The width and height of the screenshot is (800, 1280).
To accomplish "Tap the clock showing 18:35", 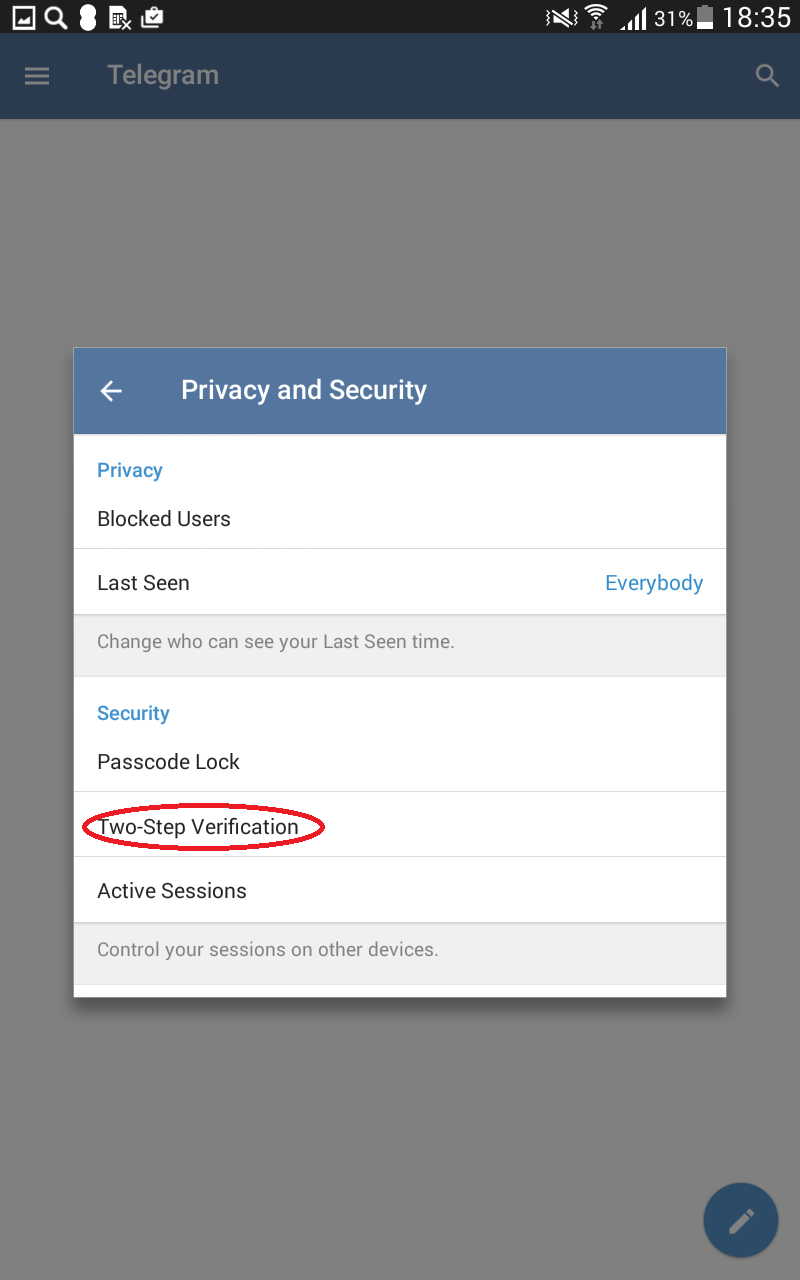I will point(757,17).
